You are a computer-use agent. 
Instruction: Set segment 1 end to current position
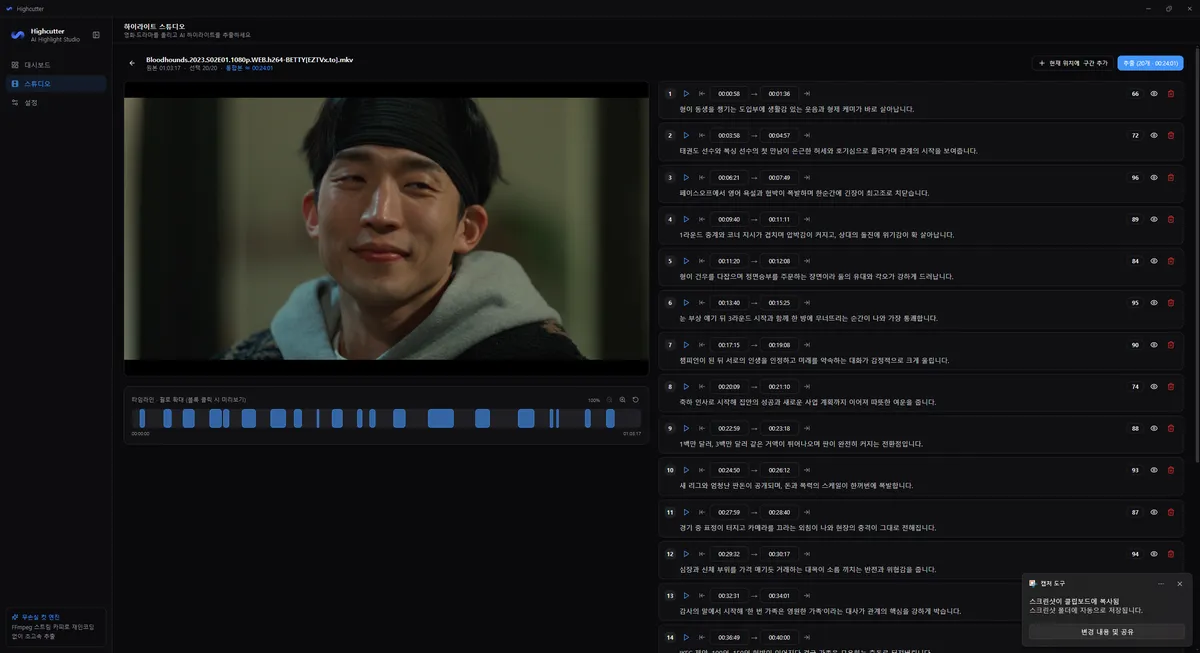coord(806,94)
